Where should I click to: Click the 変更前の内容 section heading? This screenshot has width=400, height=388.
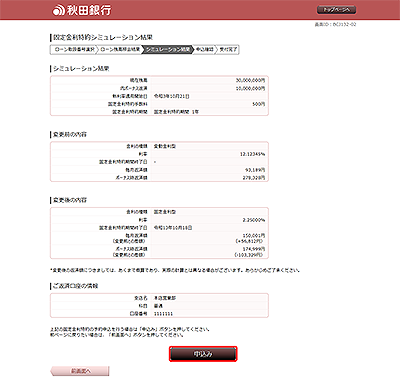(x=70, y=134)
